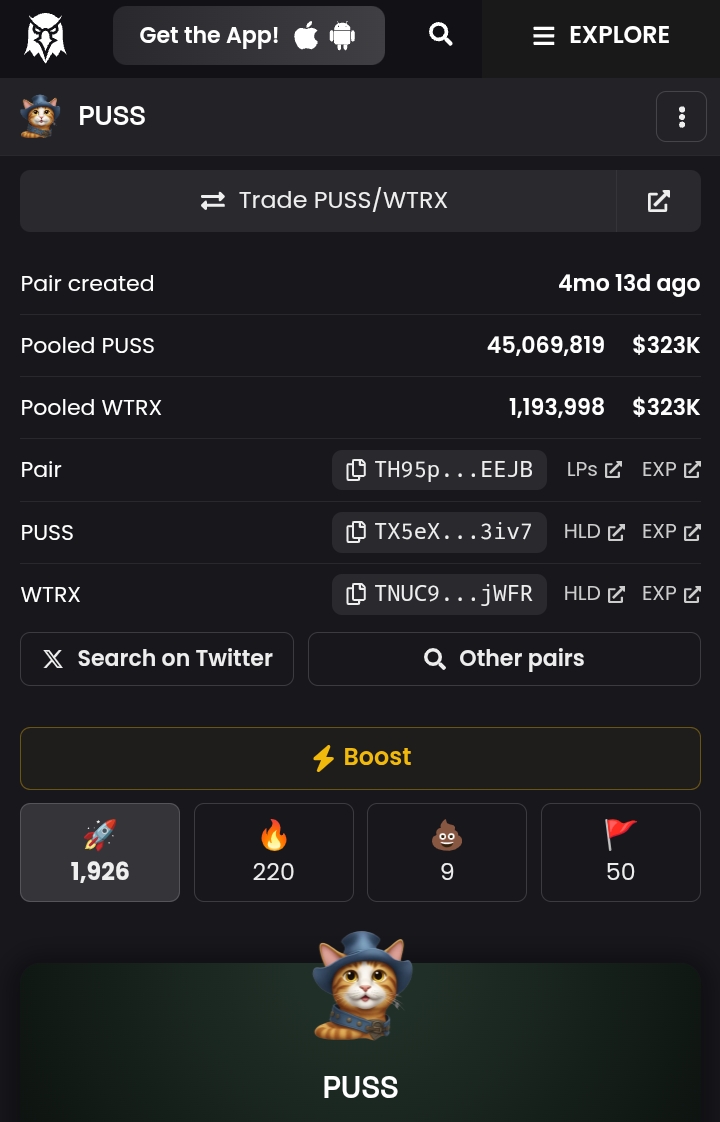Copy the Pair address TH95p...EEJB

click(439, 470)
